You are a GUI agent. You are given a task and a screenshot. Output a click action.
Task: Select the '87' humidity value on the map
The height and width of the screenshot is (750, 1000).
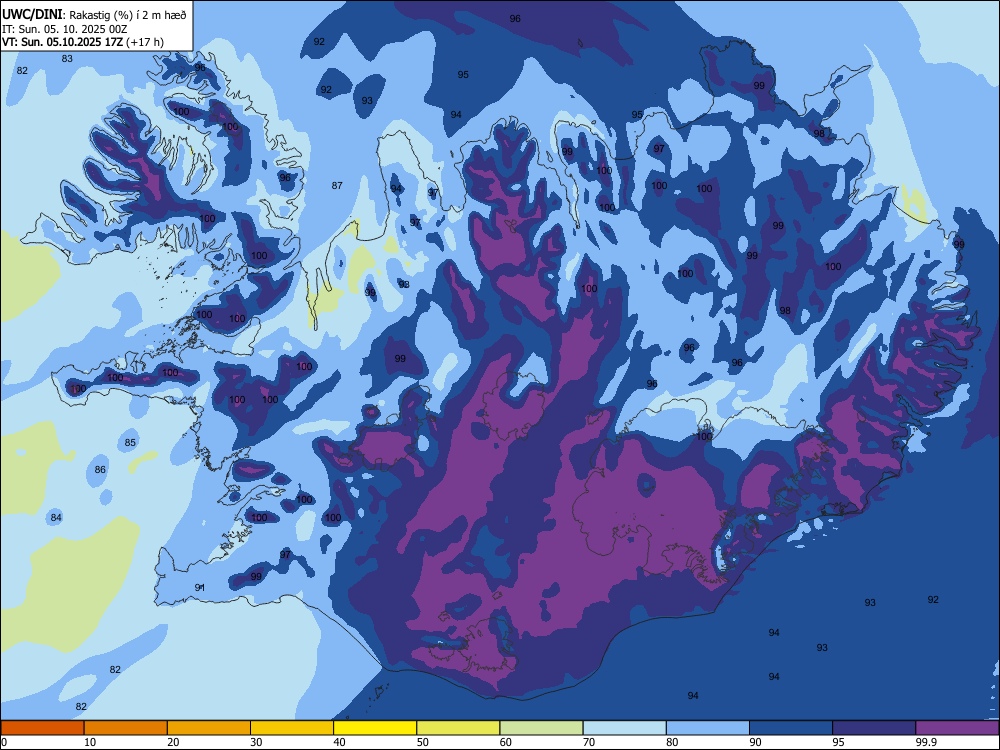pyautogui.click(x=337, y=186)
